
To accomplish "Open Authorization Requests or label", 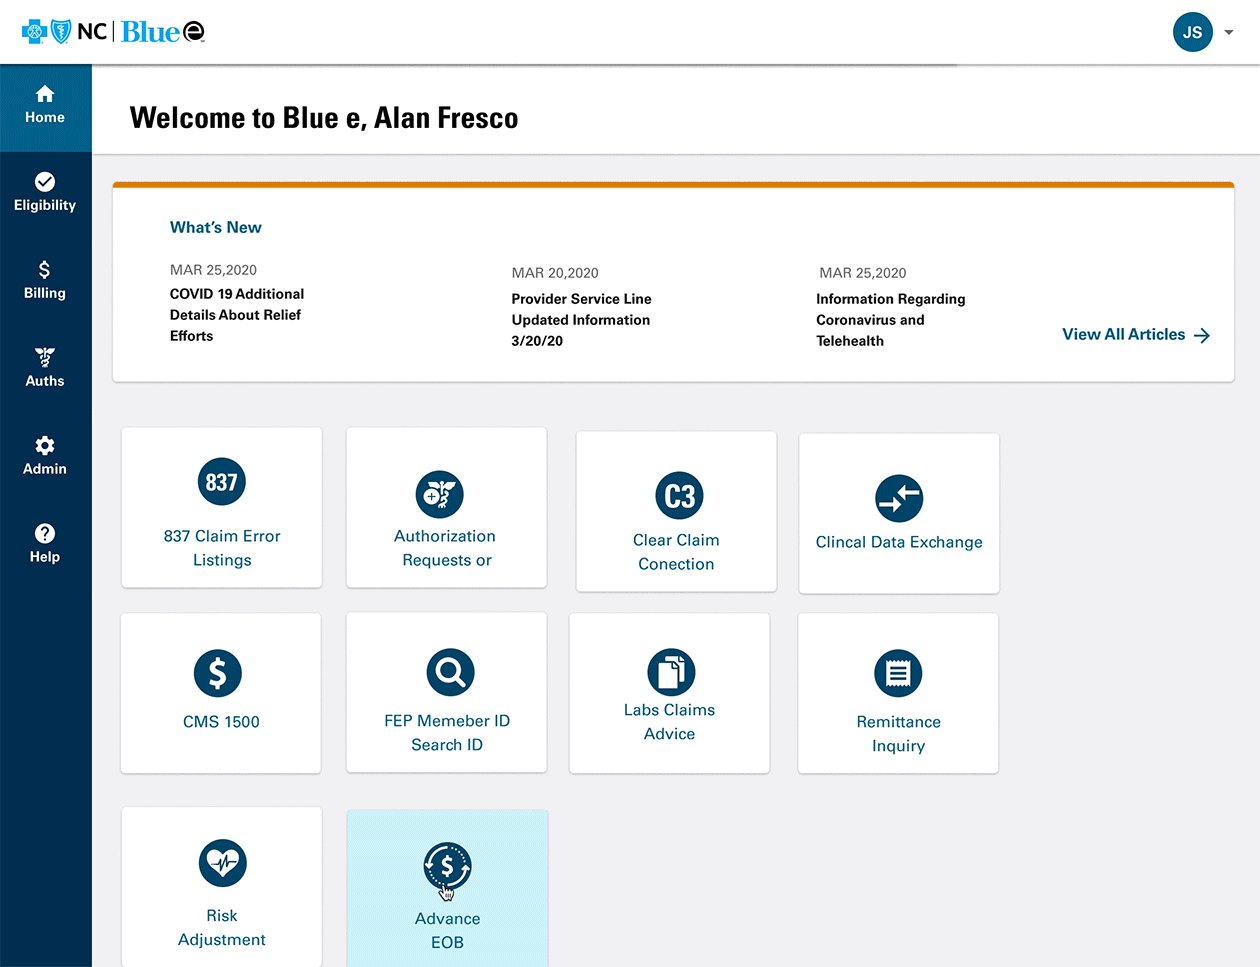I will pyautogui.click(x=446, y=548).
